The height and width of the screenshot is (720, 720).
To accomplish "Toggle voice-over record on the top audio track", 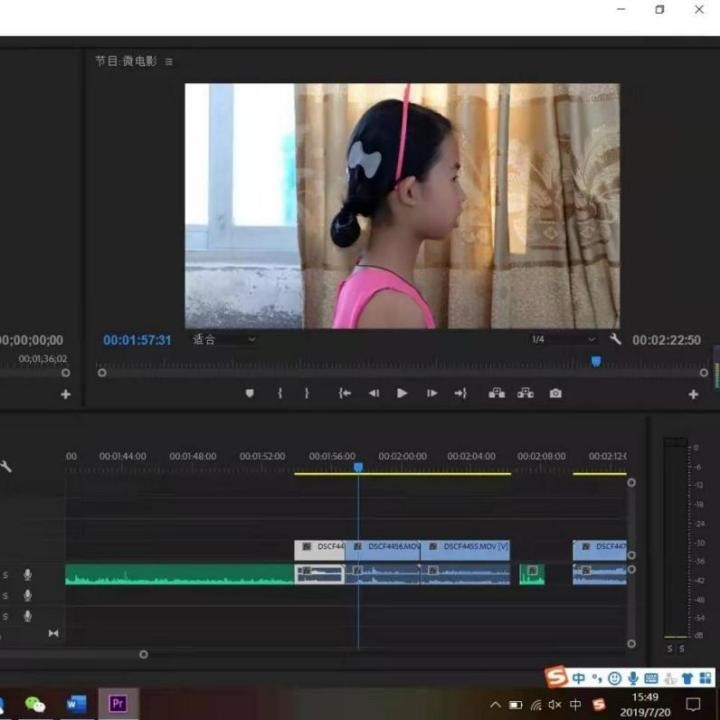I will pyautogui.click(x=28, y=574).
